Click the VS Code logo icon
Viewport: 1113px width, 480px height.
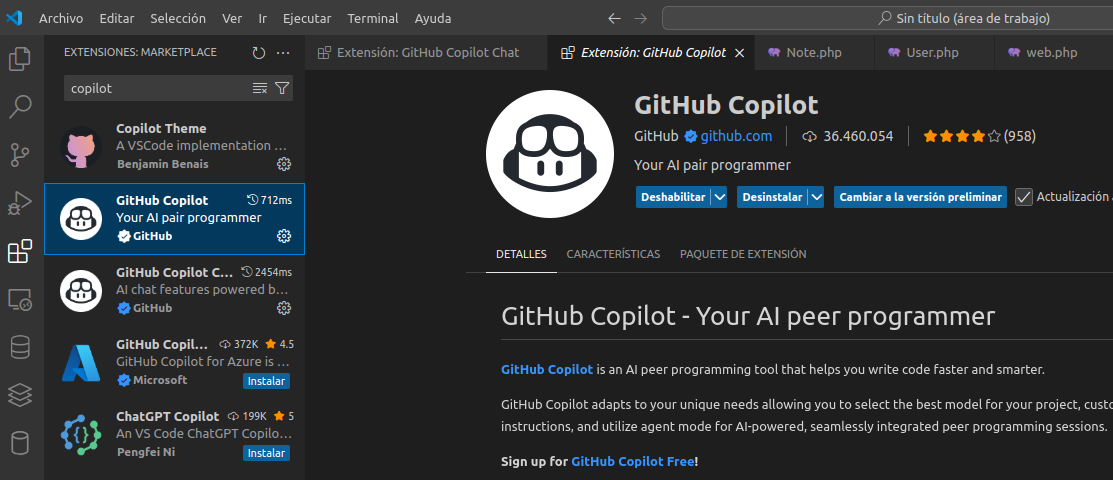[14, 18]
